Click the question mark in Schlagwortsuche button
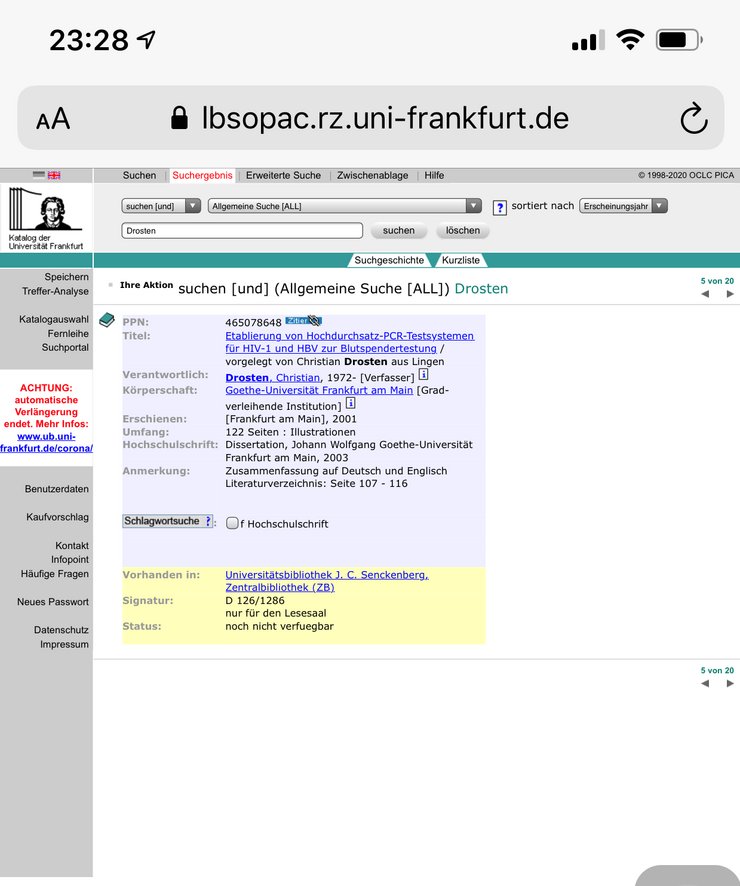Viewport: 740px width, 886px height. [208, 520]
